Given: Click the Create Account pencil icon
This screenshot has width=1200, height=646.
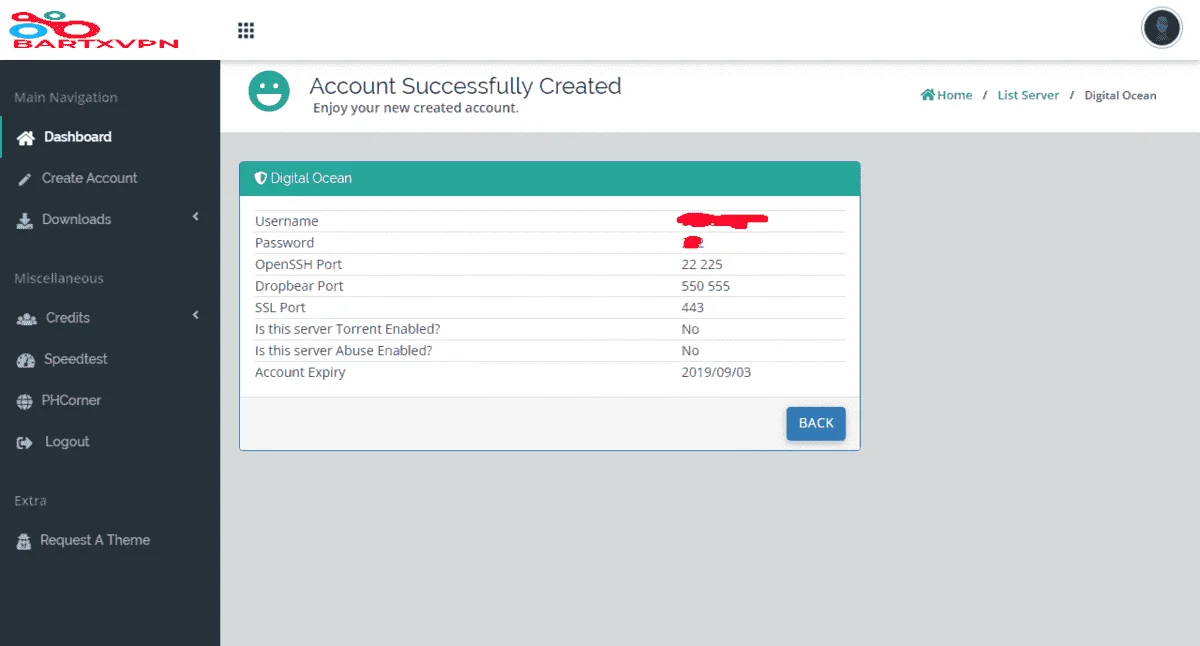Looking at the screenshot, I should (24, 179).
